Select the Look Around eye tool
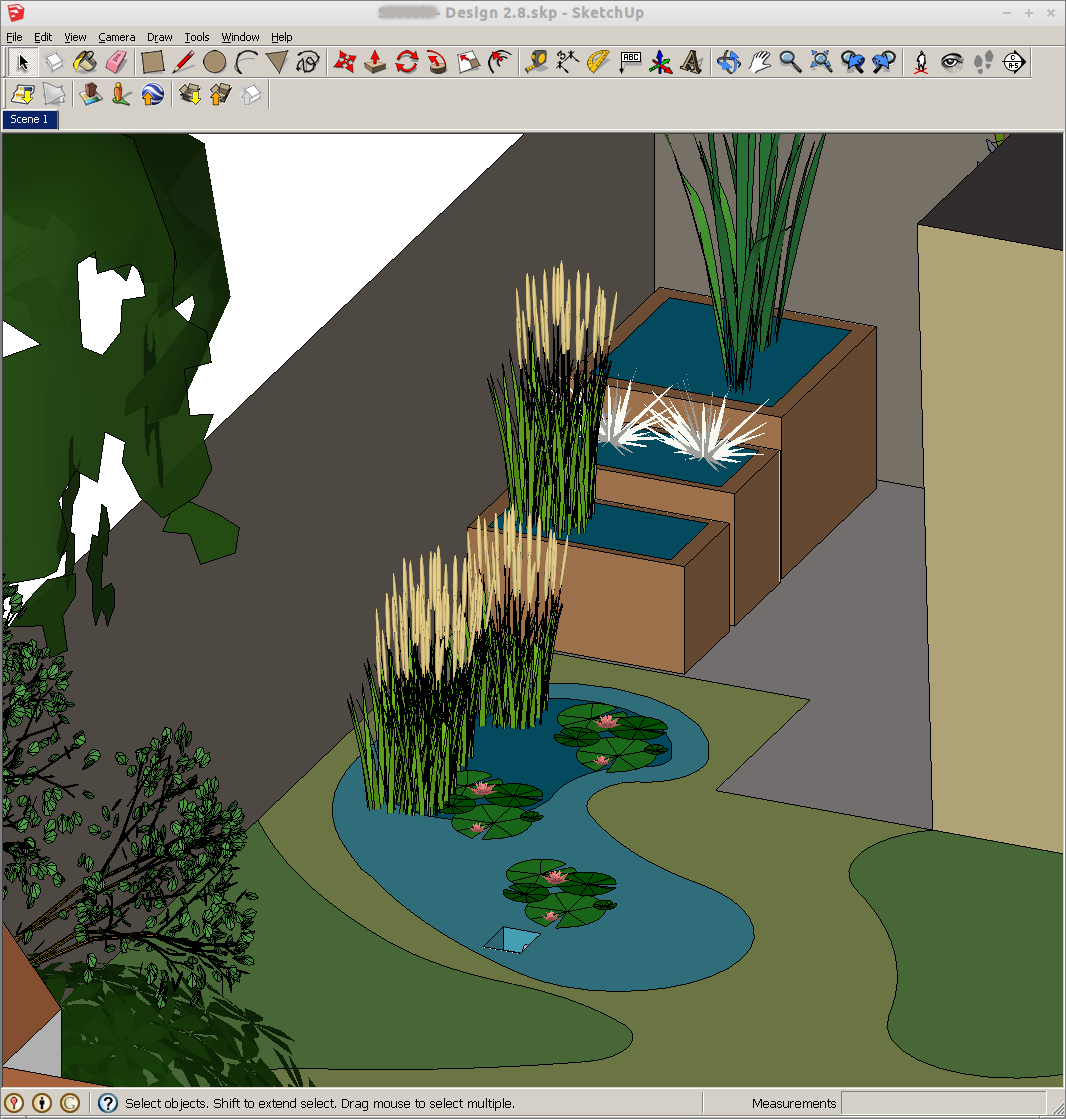1066x1119 pixels. [x=952, y=62]
